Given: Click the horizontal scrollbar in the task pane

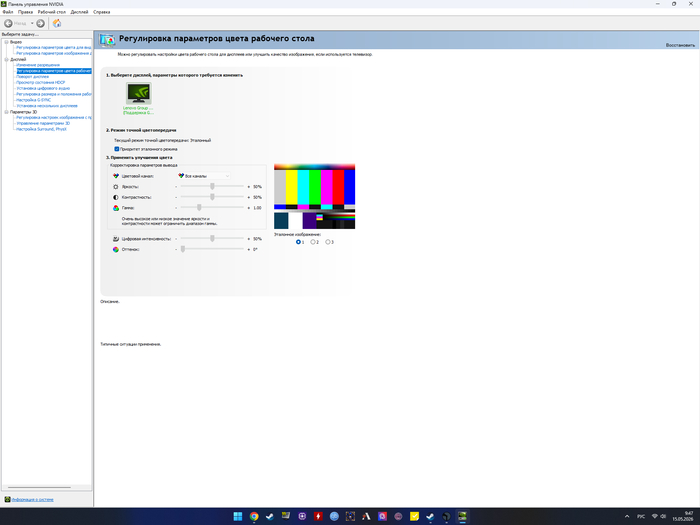Looking at the screenshot, I should (39, 488).
